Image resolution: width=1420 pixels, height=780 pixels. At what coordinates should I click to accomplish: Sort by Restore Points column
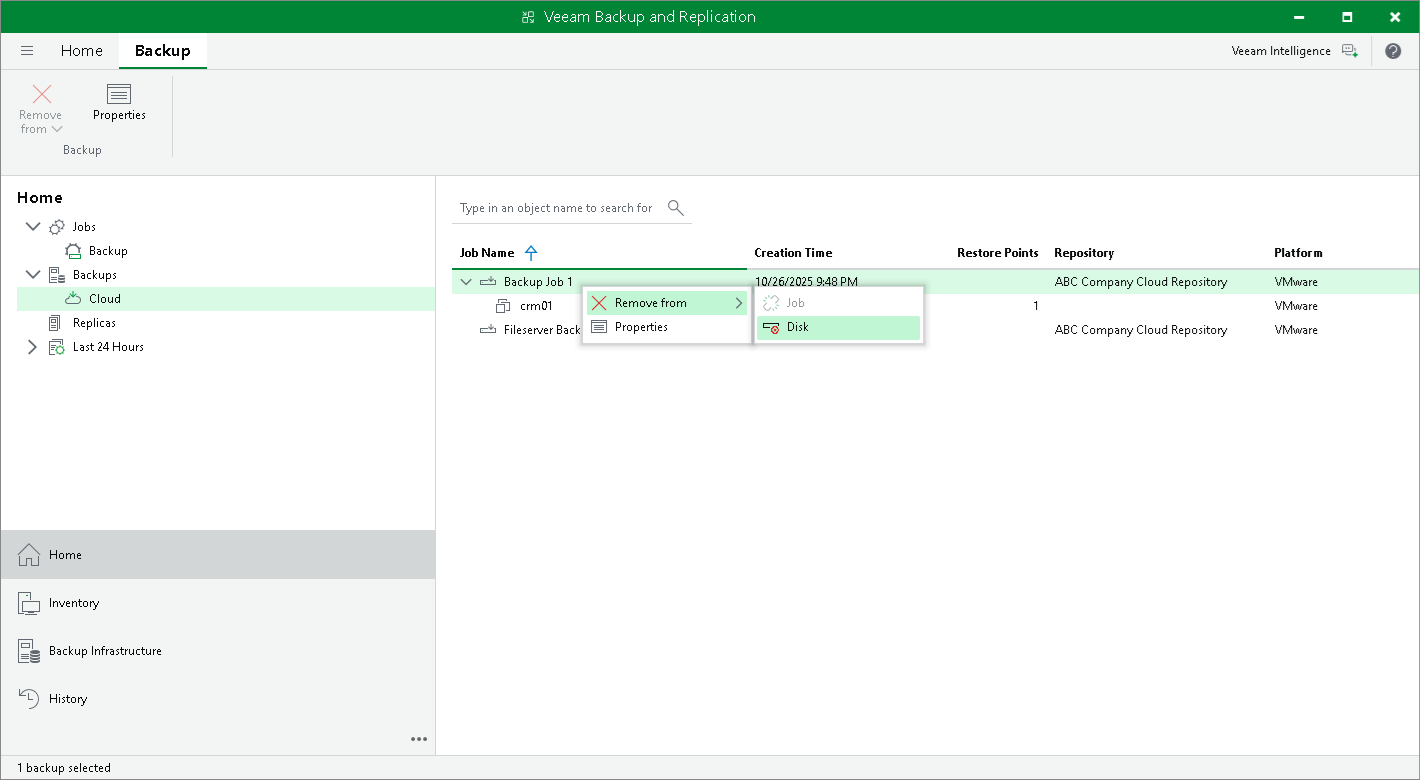coord(998,253)
